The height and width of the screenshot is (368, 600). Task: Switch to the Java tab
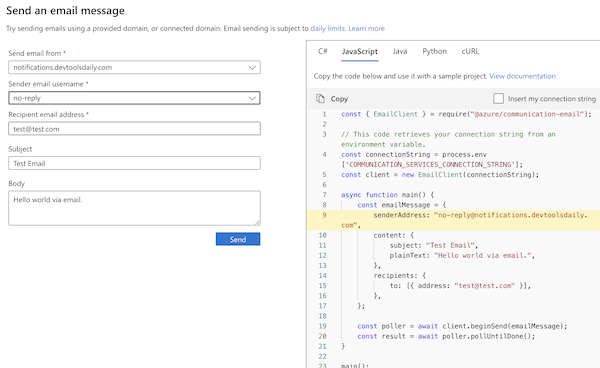[400, 51]
